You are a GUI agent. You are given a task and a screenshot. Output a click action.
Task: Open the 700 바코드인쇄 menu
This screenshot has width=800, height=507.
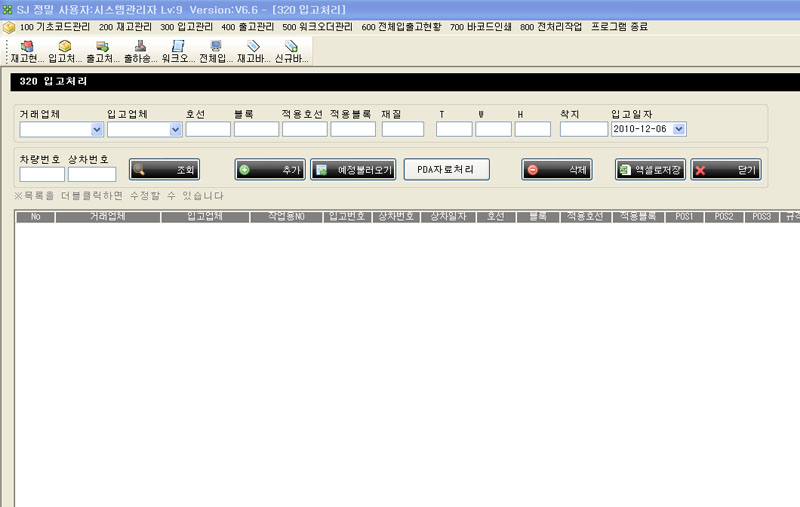point(480,26)
